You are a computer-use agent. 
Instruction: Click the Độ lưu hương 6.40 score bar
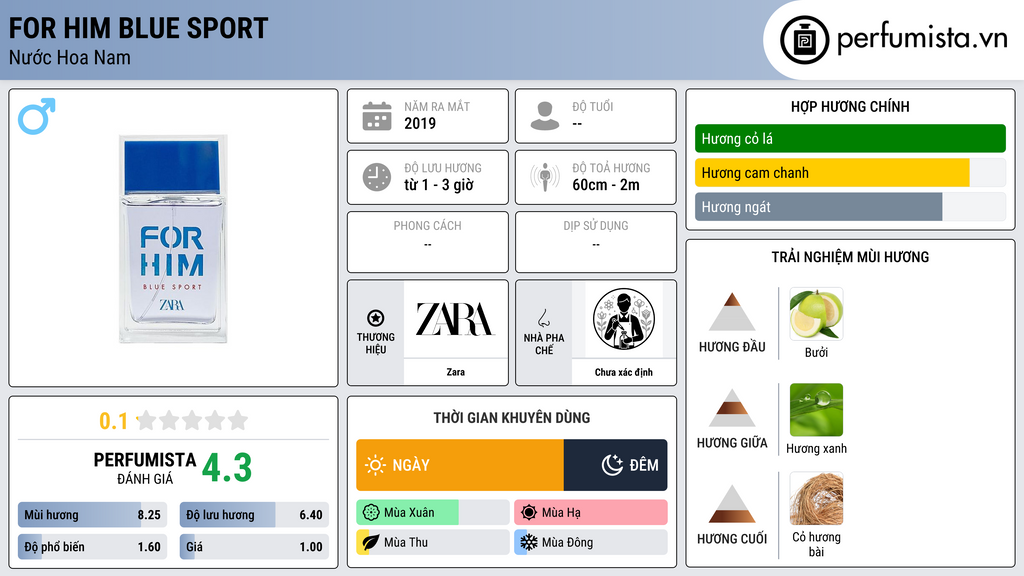pos(254,515)
